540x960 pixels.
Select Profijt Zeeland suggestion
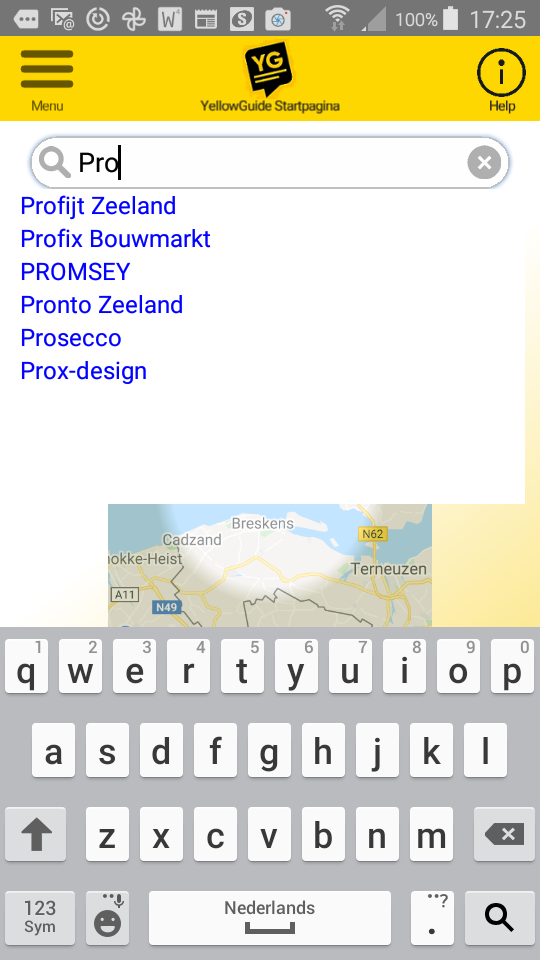(x=99, y=206)
